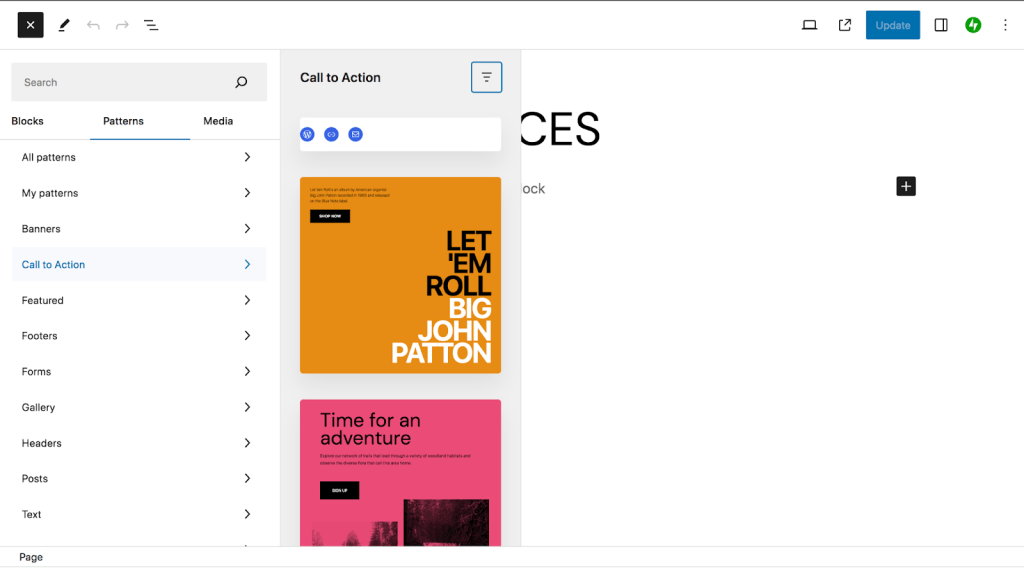This screenshot has width=1024, height=568.
Task: Click the pattern filter button
Action: 487,77
